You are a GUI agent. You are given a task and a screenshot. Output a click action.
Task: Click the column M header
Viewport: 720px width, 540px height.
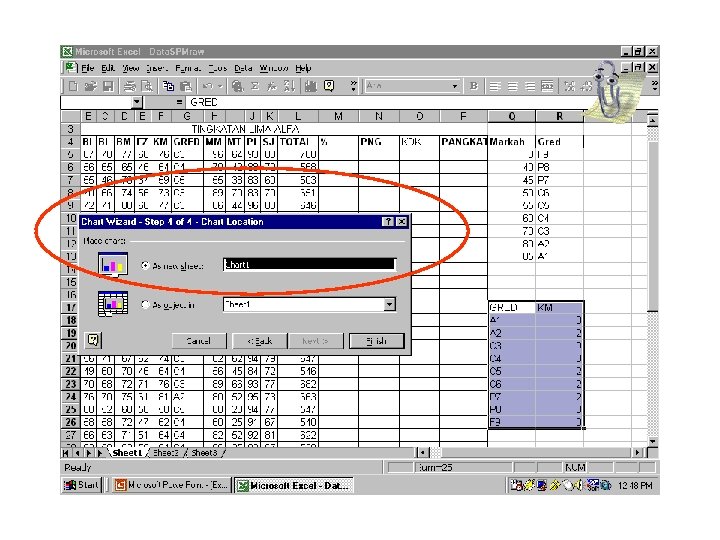click(x=338, y=117)
